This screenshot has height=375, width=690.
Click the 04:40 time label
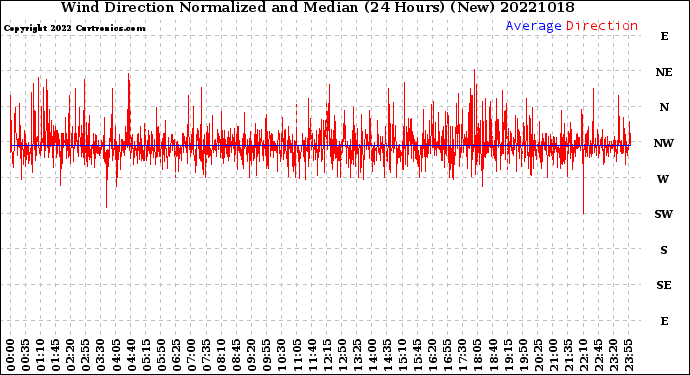[131, 355]
